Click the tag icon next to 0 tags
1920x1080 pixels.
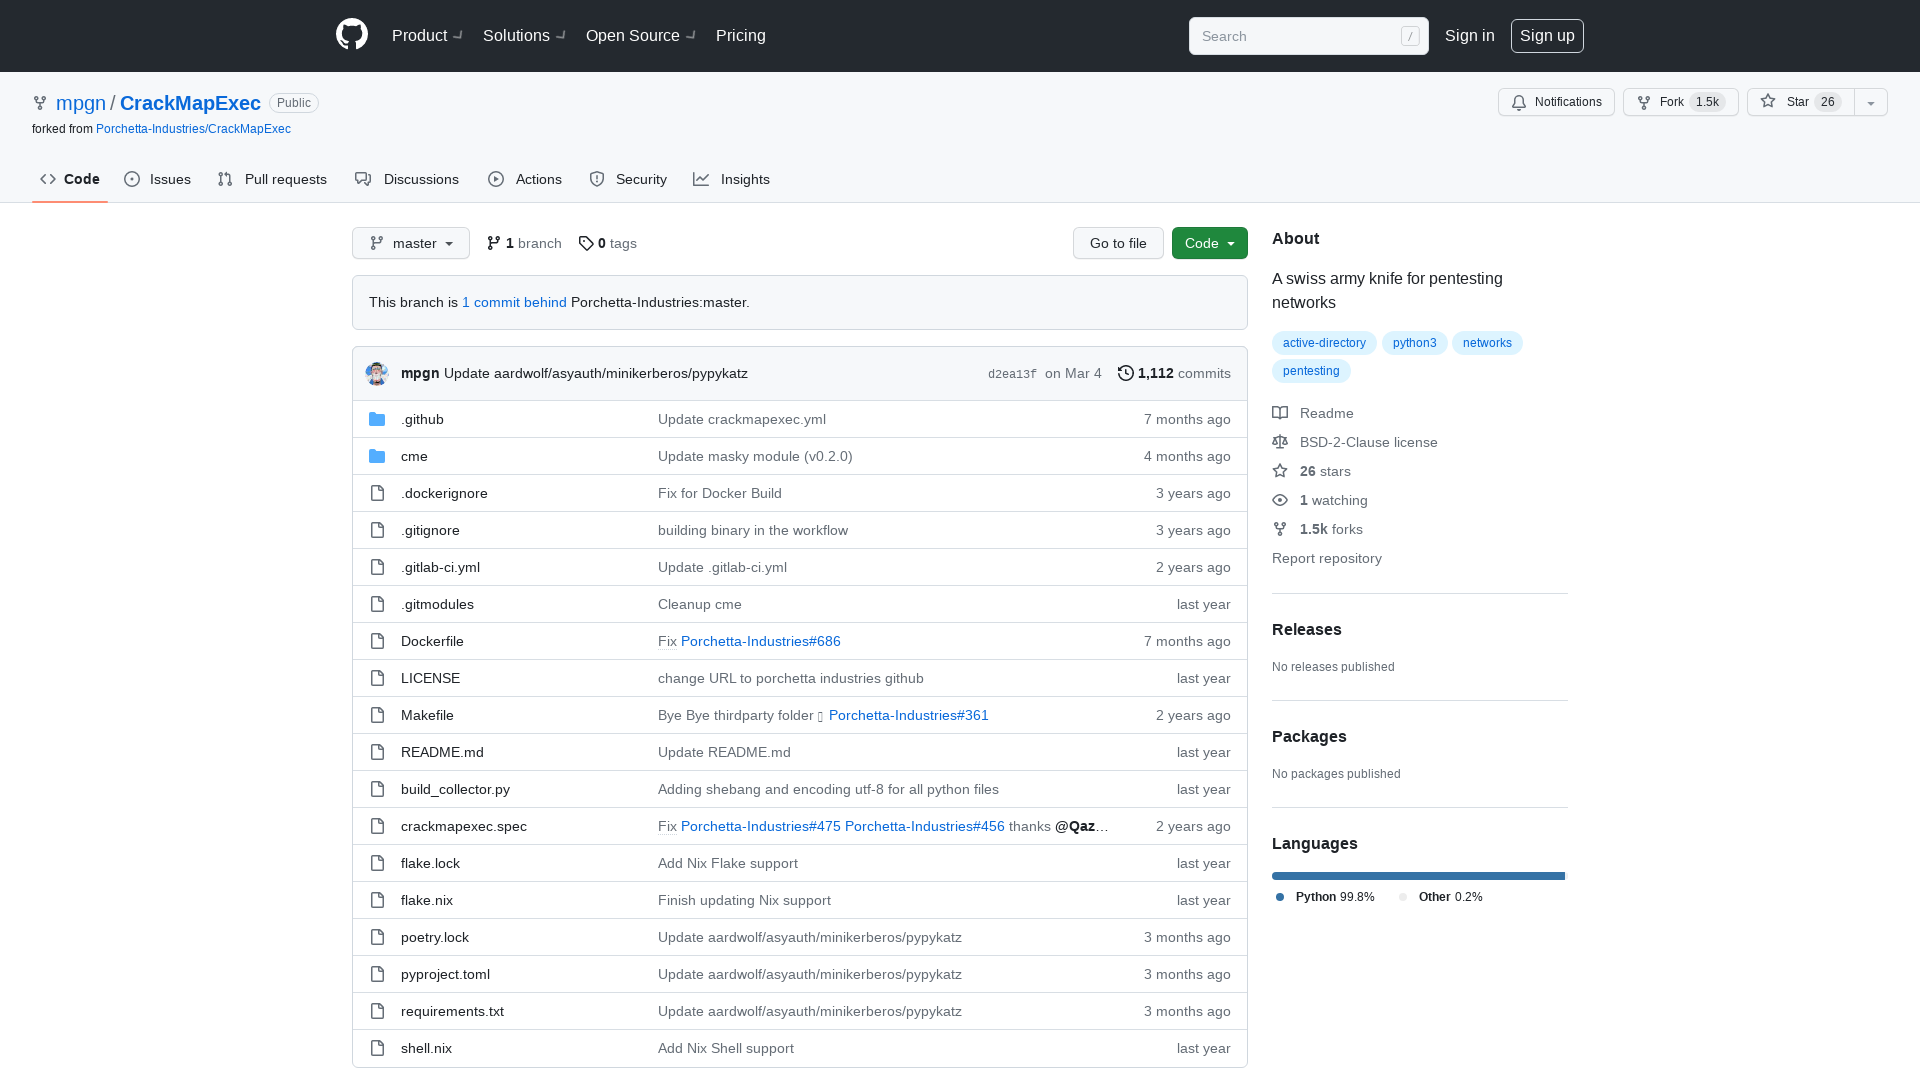tap(586, 243)
